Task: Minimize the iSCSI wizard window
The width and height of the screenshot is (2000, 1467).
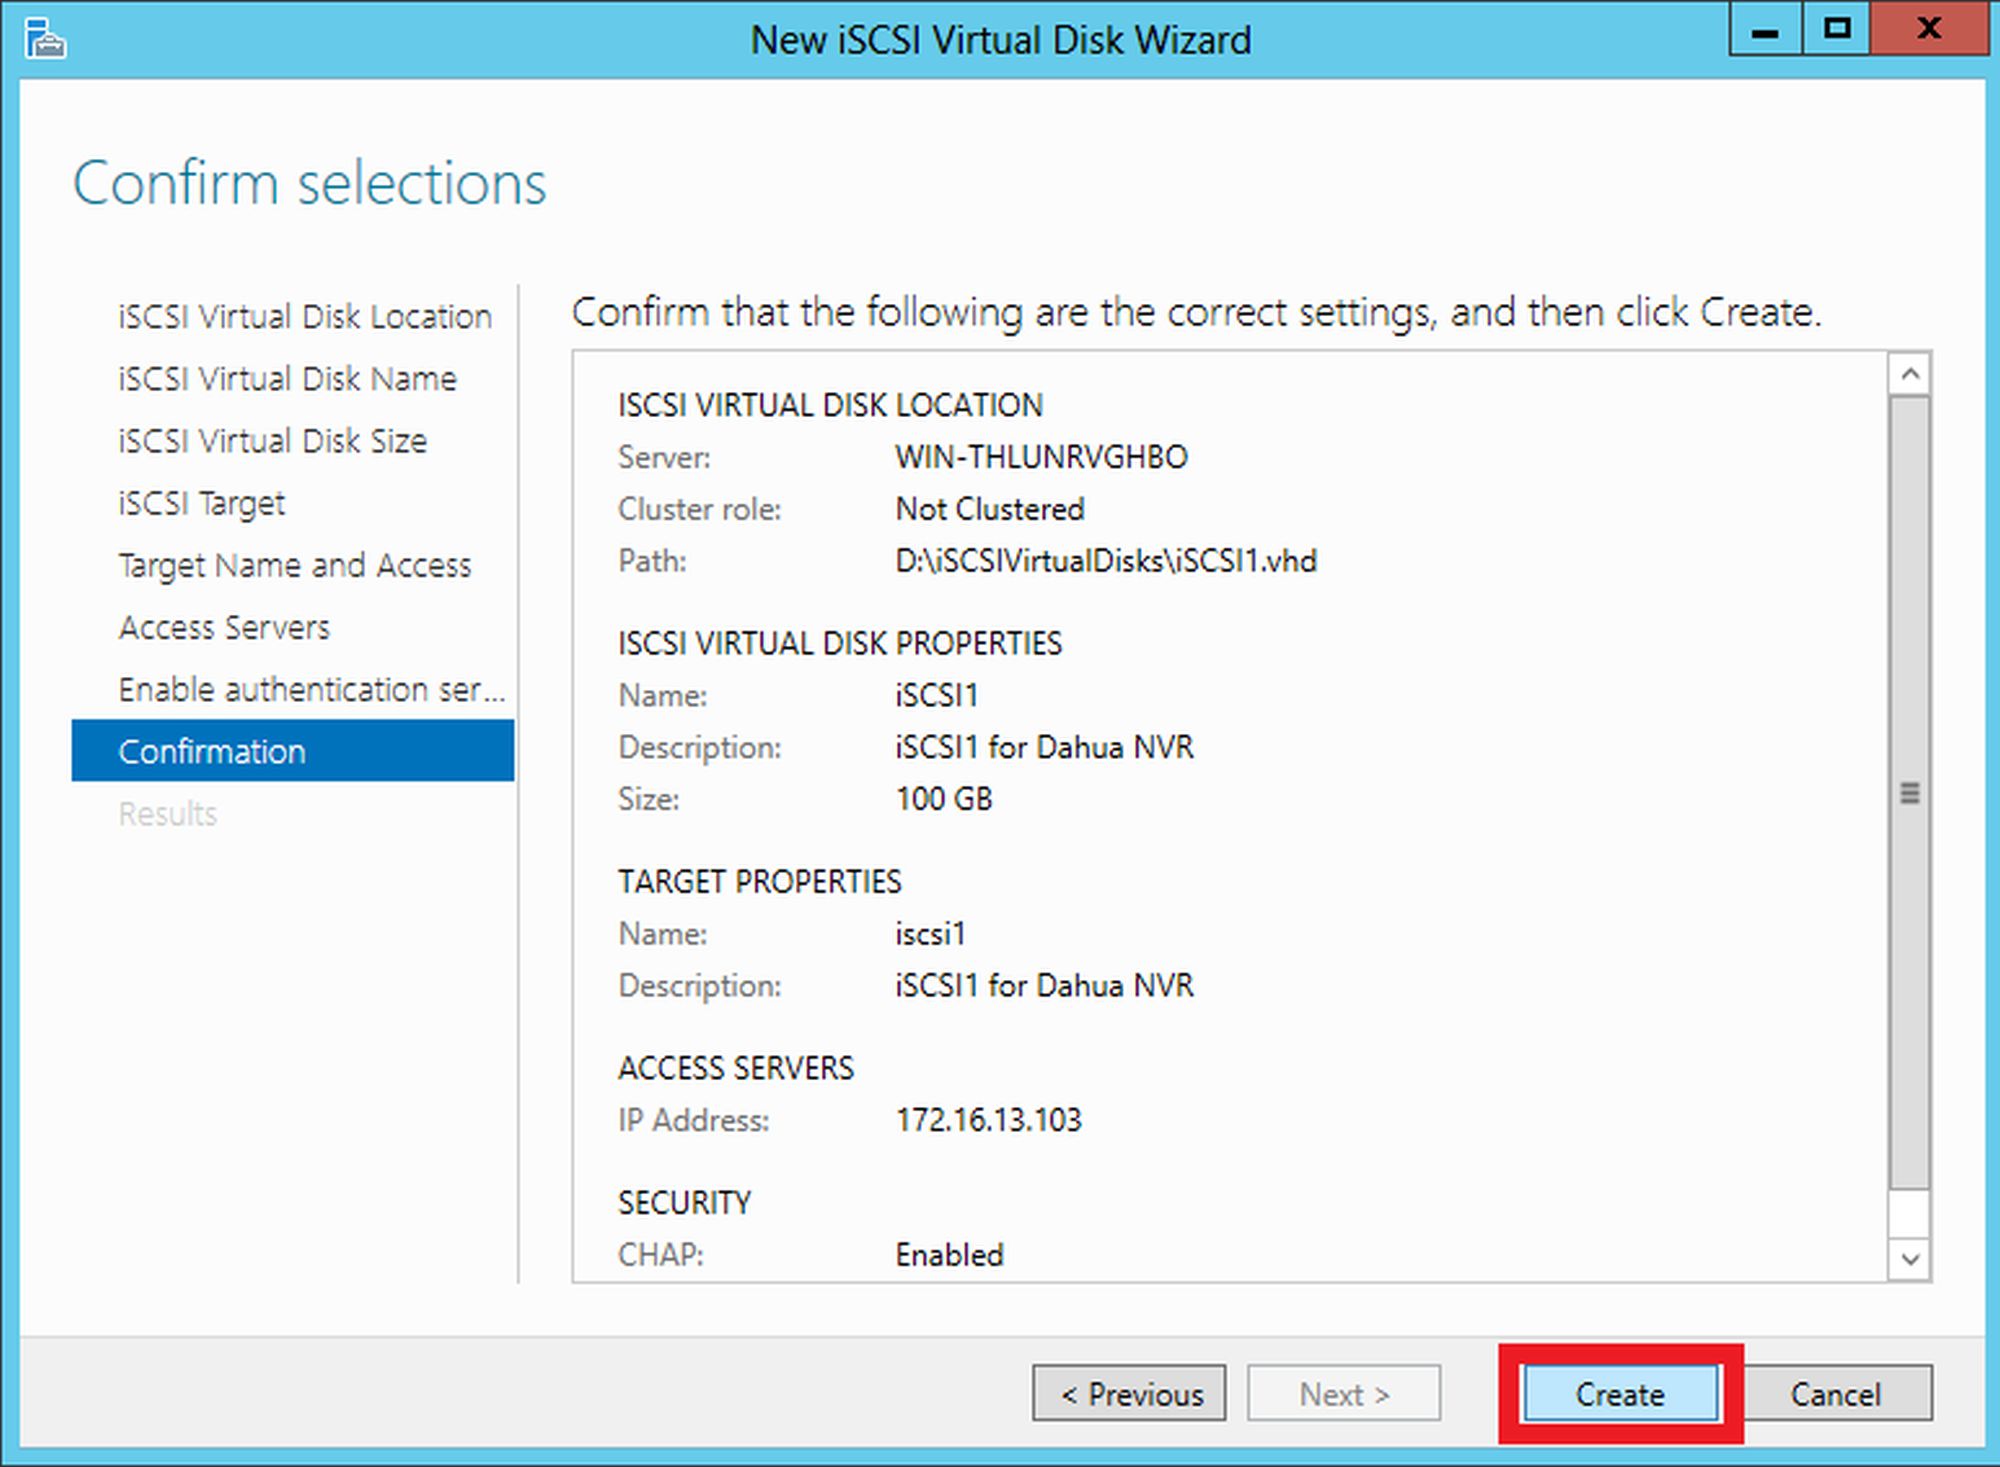Action: tap(1765, 30)
